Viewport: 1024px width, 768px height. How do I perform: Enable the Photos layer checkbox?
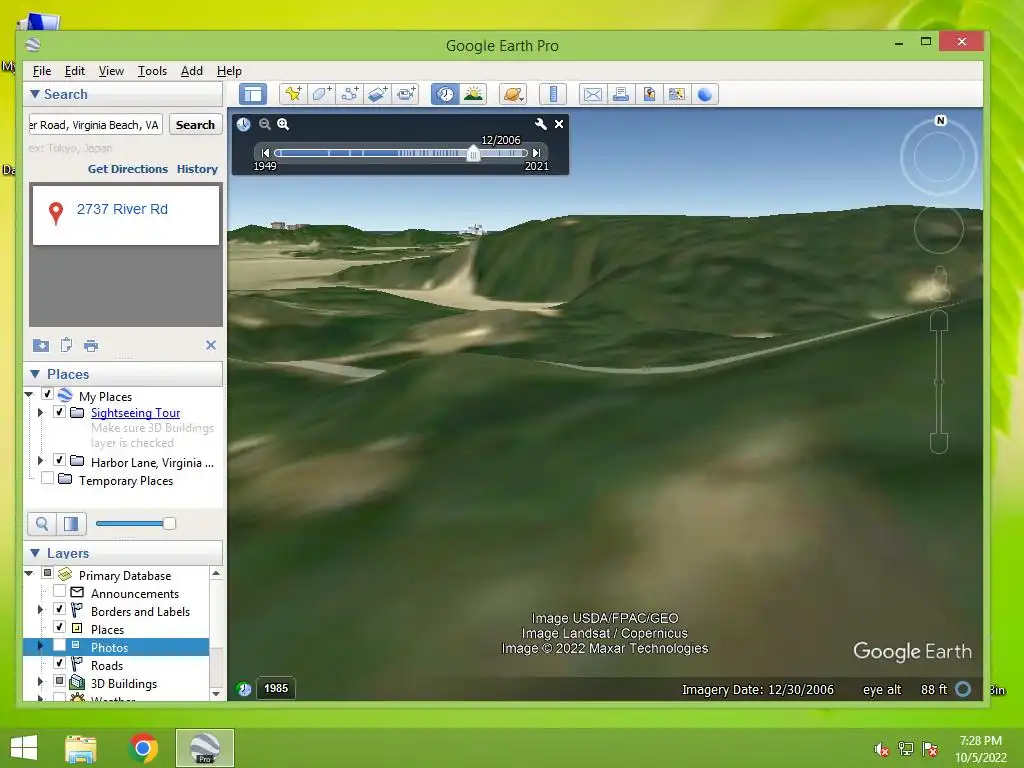(59, 645)
